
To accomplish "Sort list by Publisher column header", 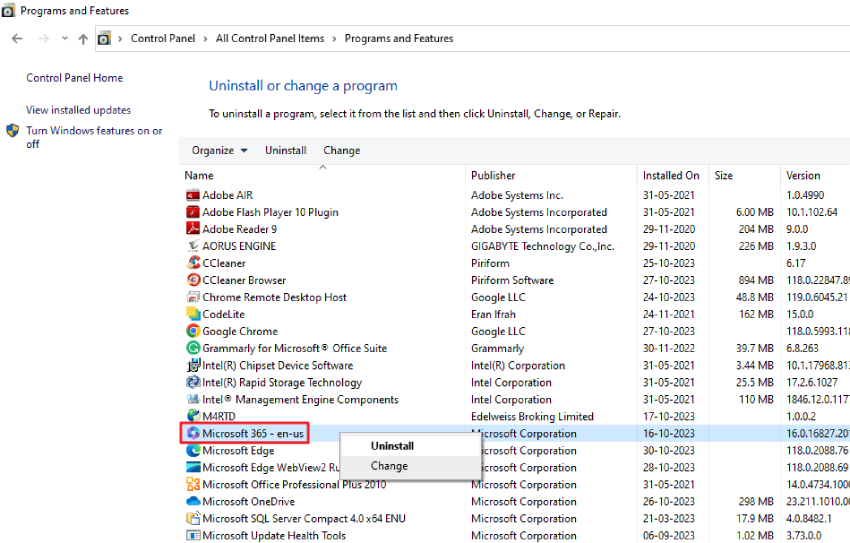I will click(493, 175).
